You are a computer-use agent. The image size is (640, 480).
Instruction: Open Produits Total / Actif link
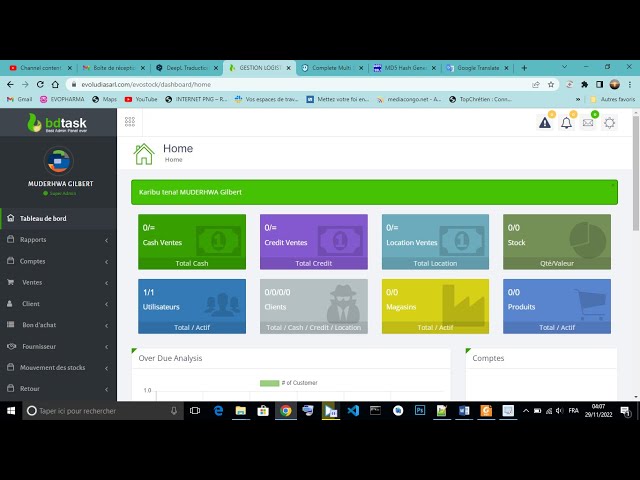557,328
